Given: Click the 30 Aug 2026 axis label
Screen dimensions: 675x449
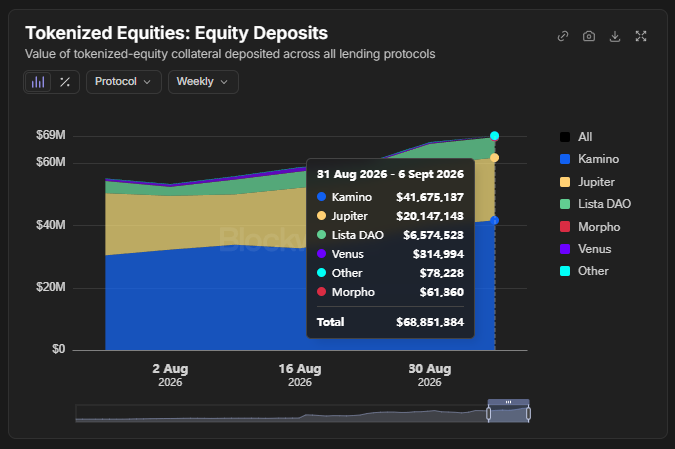Looking at the screenshot, I should pyautogui.click(x=430, y=375).
